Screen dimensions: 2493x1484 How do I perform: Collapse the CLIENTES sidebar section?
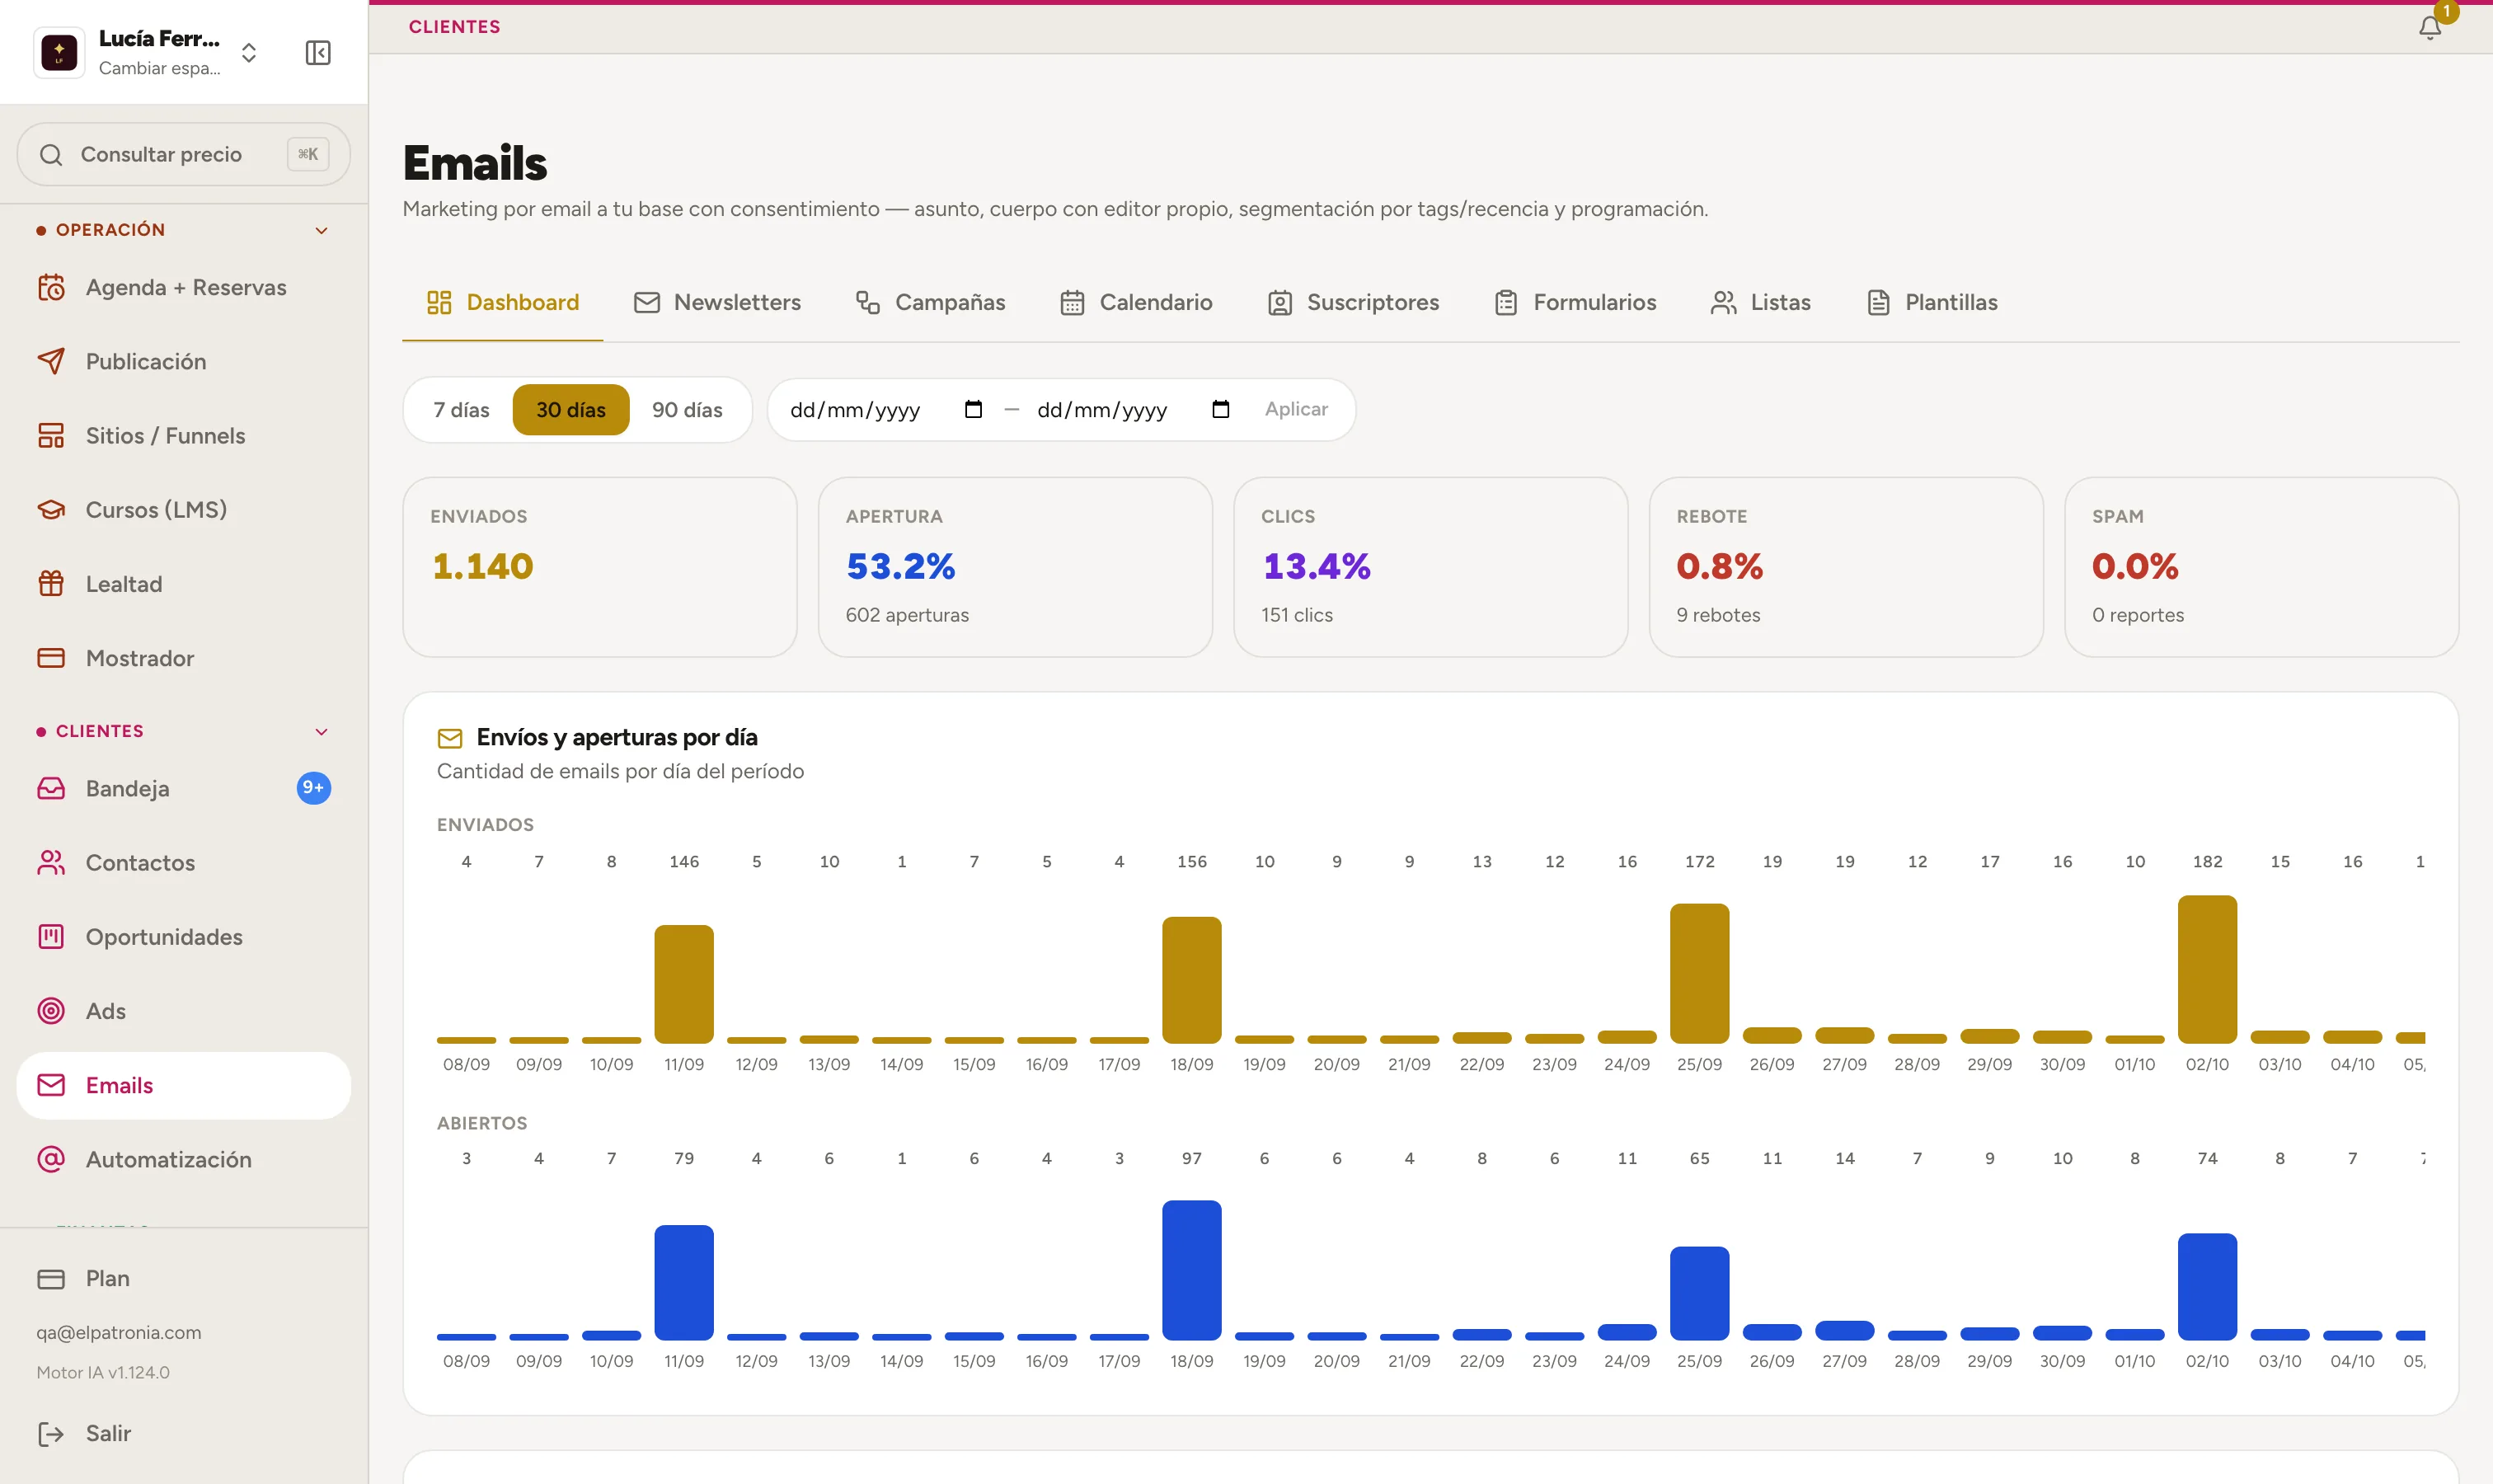tap(321, 732)
